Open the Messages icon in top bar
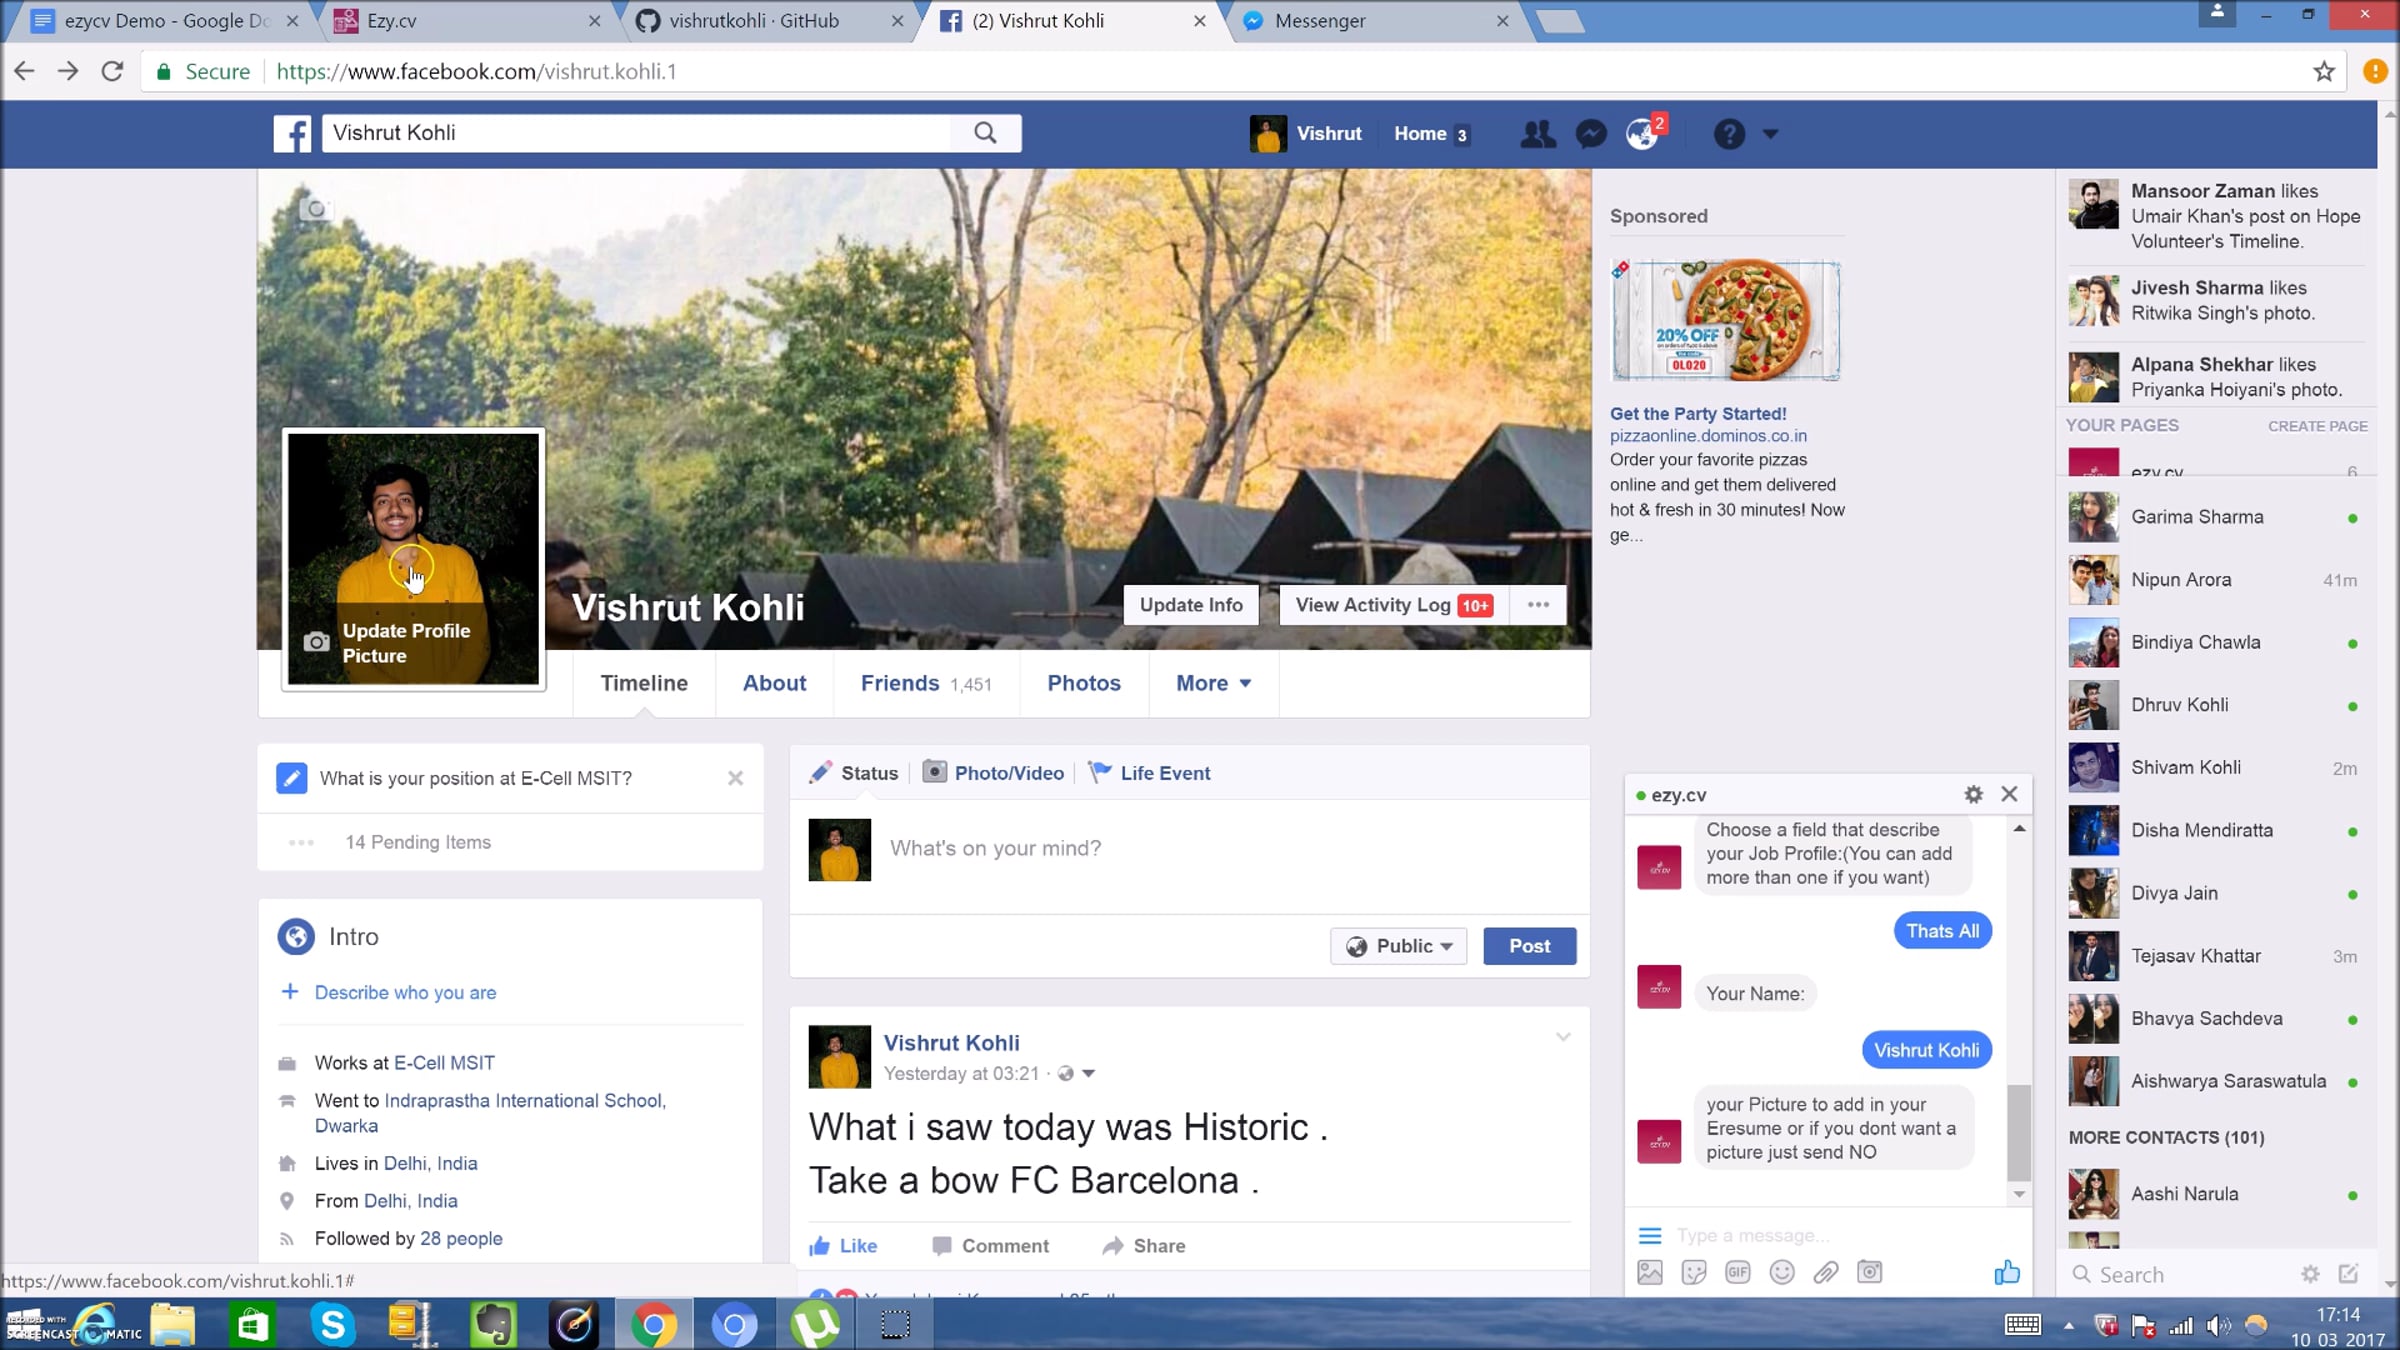Viewport: 2400px width, 1350px height. [1591, 134]
